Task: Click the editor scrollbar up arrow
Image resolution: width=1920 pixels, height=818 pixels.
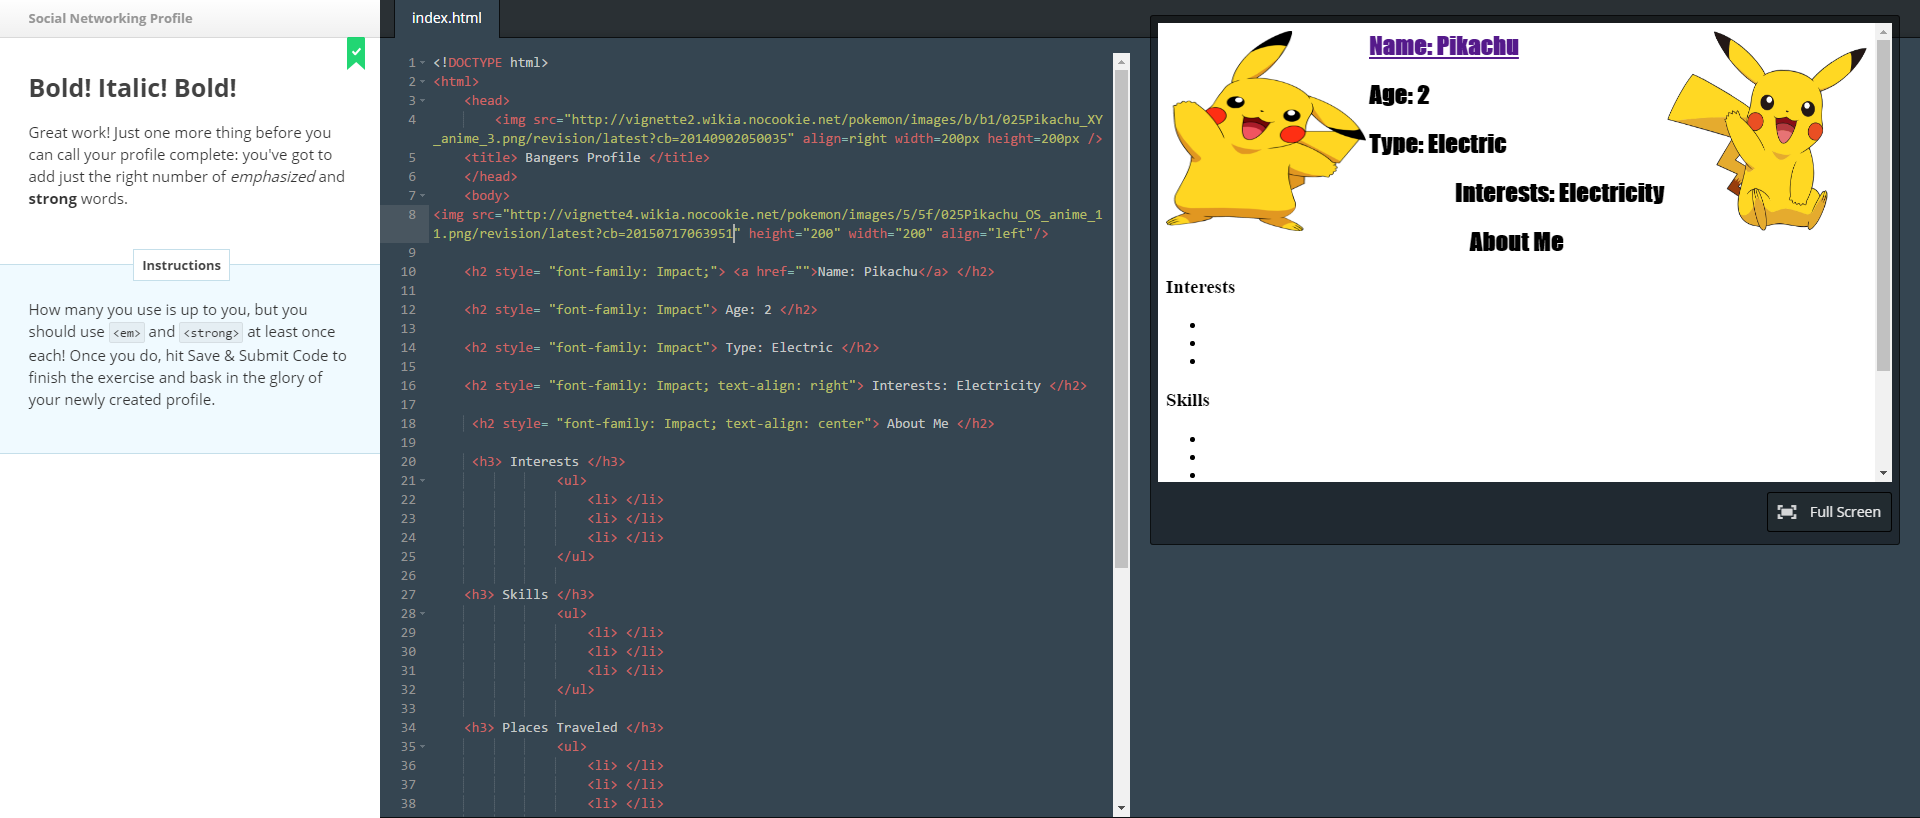Action: click(x=1121, y=62)
